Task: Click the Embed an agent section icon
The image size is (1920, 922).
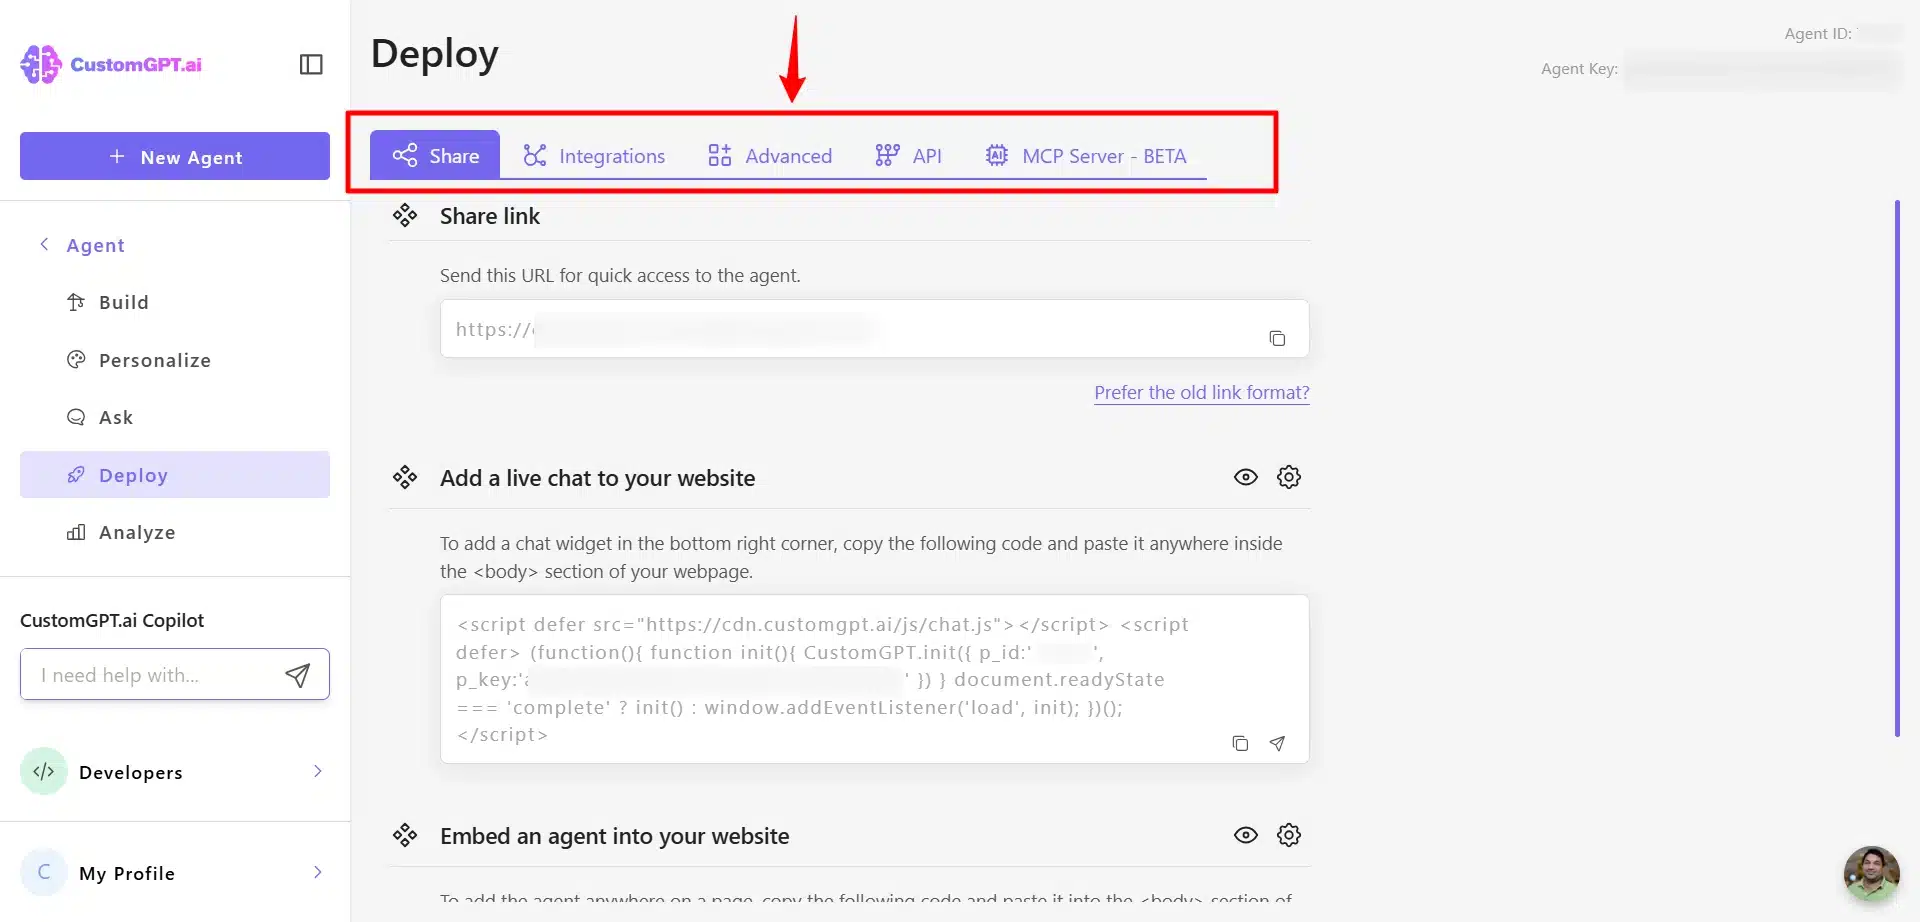Action: (x=405, y=835)
